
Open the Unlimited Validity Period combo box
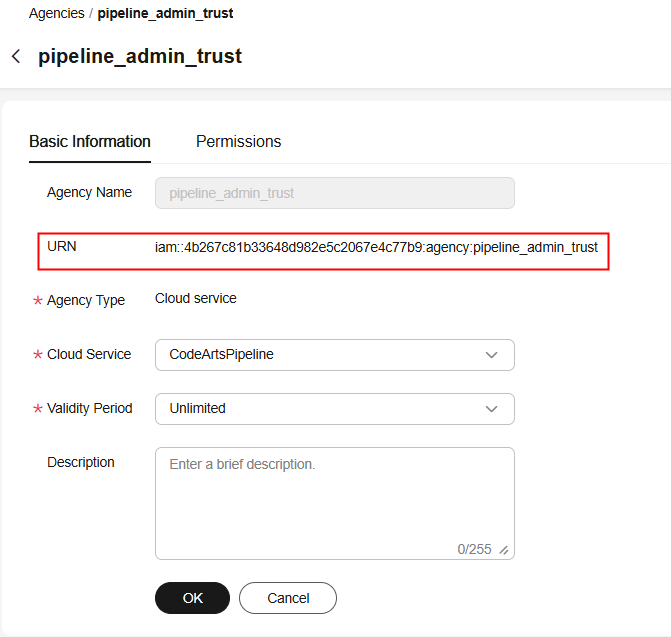click(x=320, y=408)
